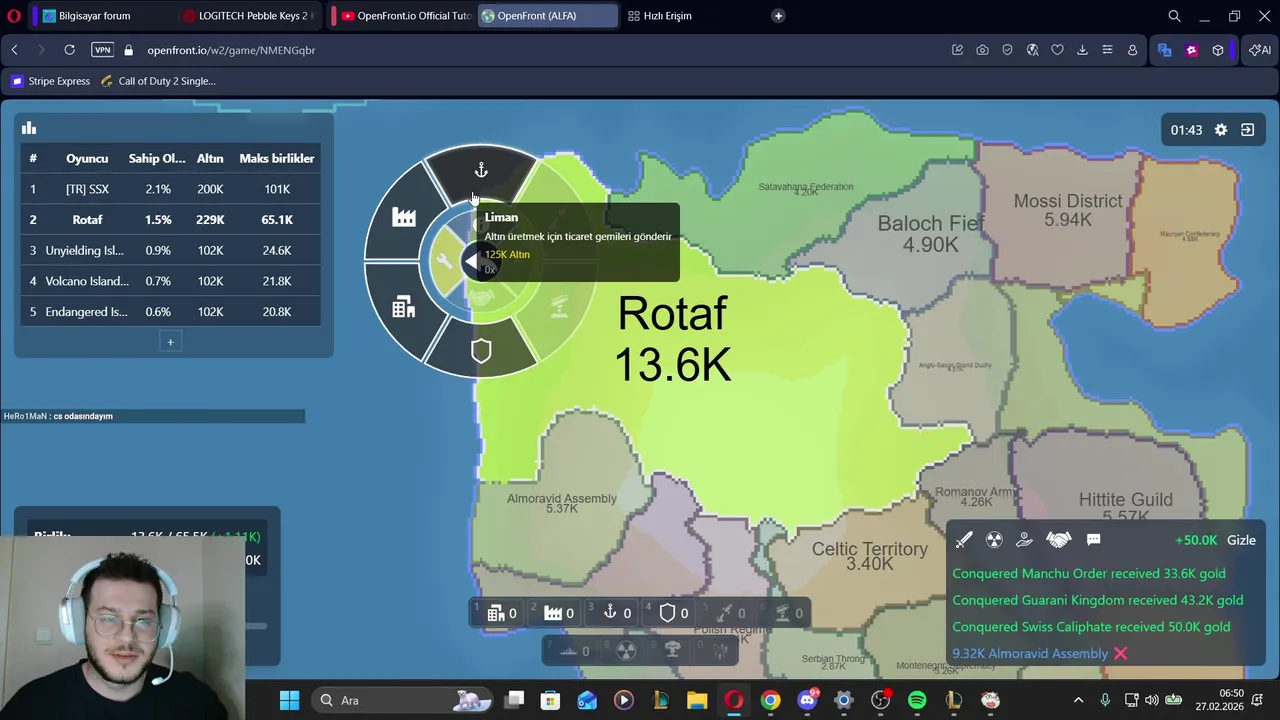Choose the factory segment in radial menu
This screenshot has width=1280, height=720.
(404, 218)
